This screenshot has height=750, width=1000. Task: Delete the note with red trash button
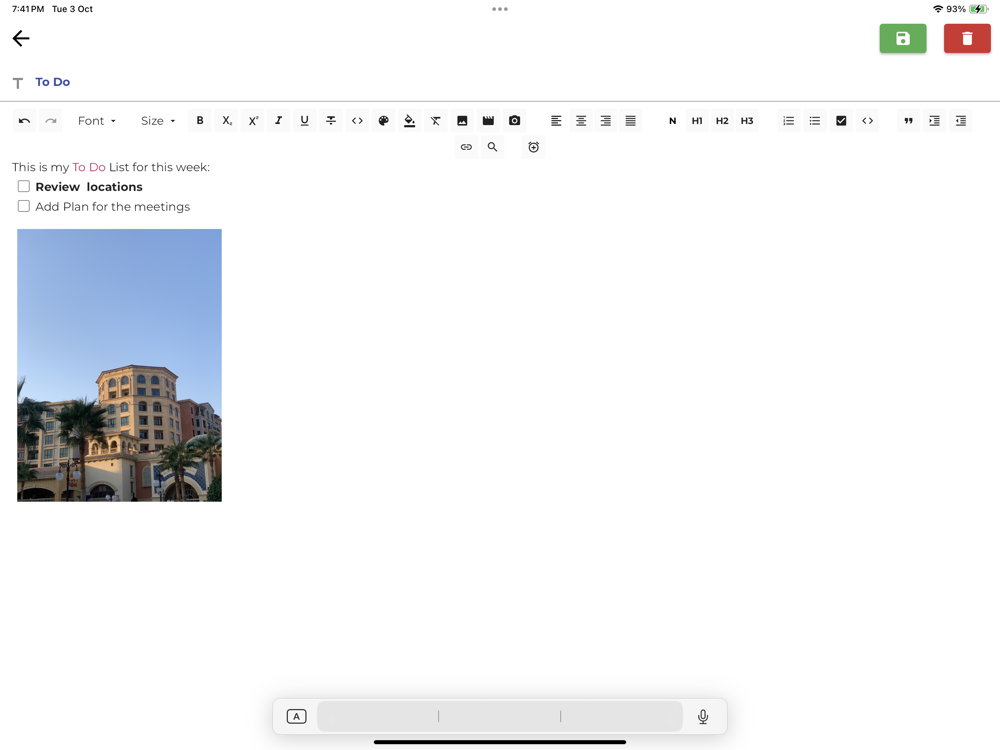(967, 38)
